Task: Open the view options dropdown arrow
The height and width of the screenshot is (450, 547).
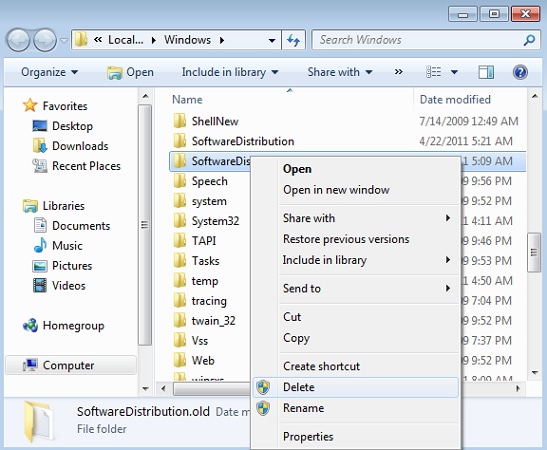Action: click(x=454, y=72)
